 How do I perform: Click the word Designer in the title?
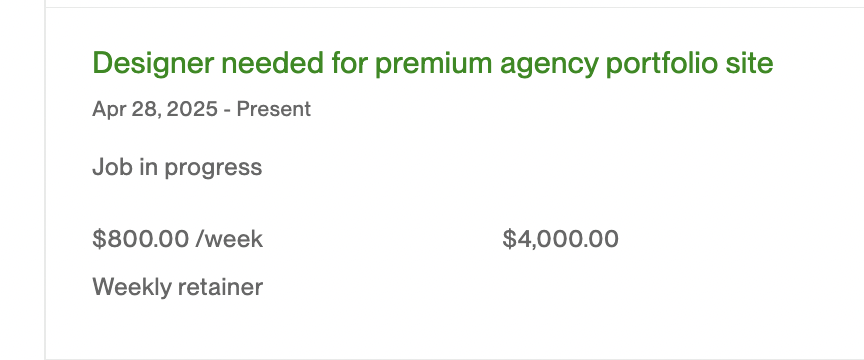(153, 63)
